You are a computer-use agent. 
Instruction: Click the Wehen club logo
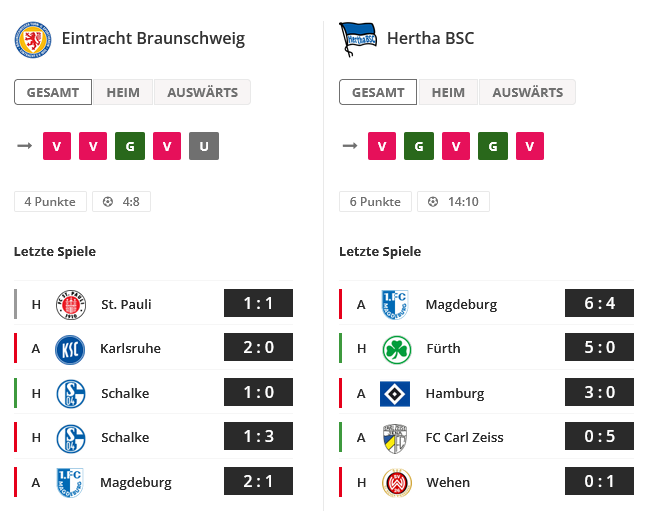point(397,483)
